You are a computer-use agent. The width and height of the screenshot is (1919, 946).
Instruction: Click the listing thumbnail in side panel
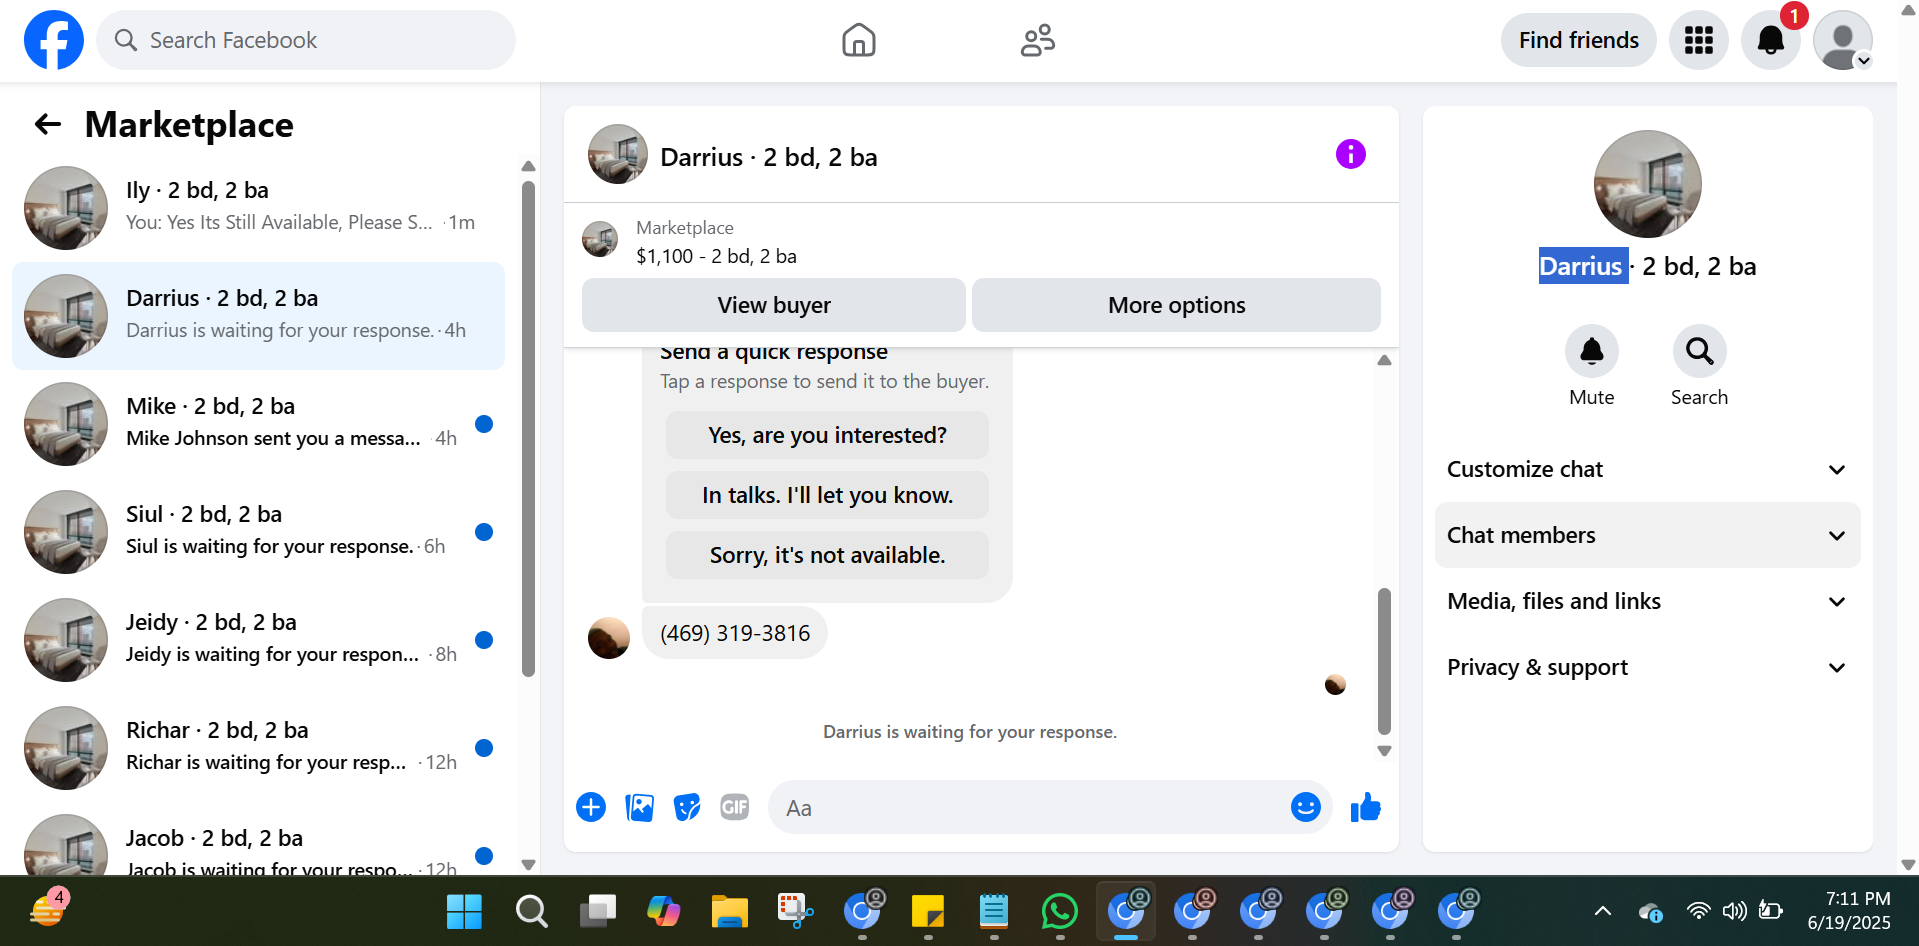(1647, 184)
